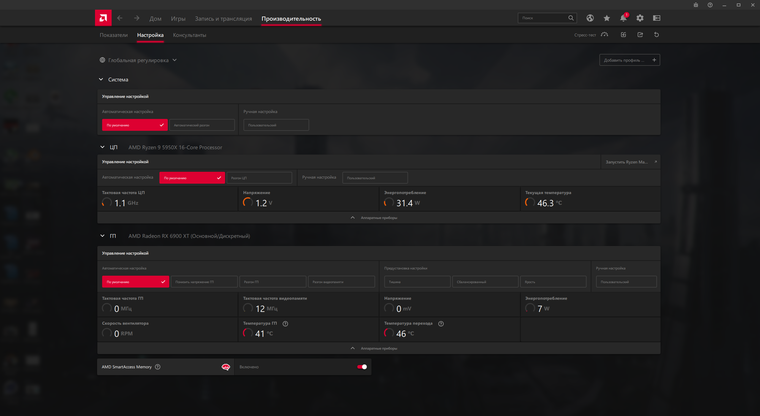Select По умолчанию in Система section
Viewport: 760px width, 416px height.
[135, 125]
